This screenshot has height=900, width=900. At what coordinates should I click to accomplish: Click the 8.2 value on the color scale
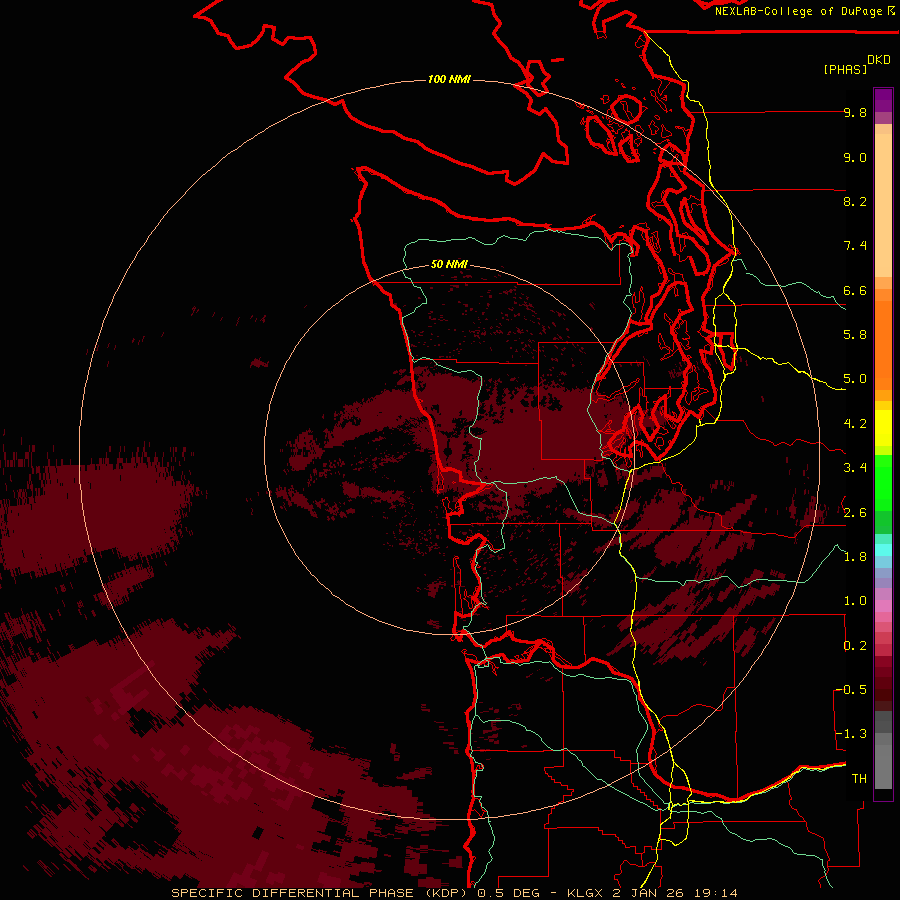(855, 201)
